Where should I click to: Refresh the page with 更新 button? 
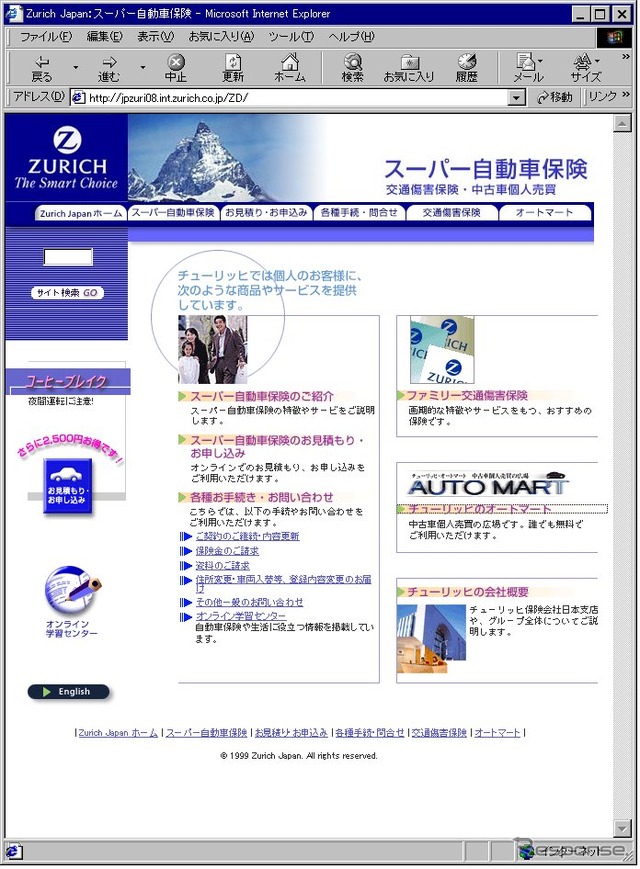233,68
